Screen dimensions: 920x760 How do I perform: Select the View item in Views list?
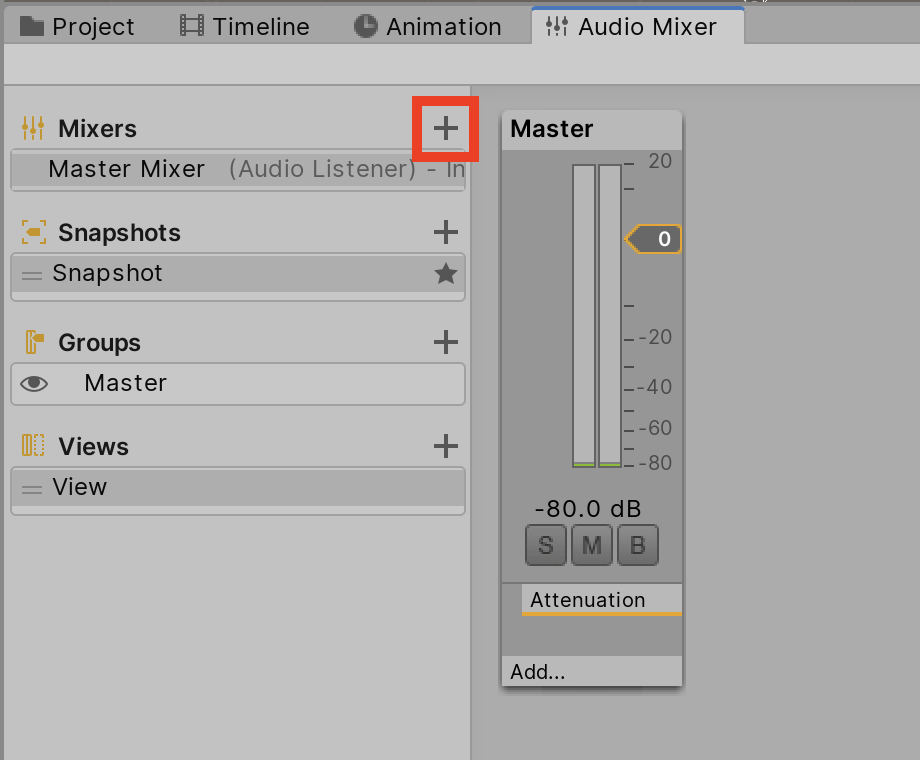click(80, 487)
